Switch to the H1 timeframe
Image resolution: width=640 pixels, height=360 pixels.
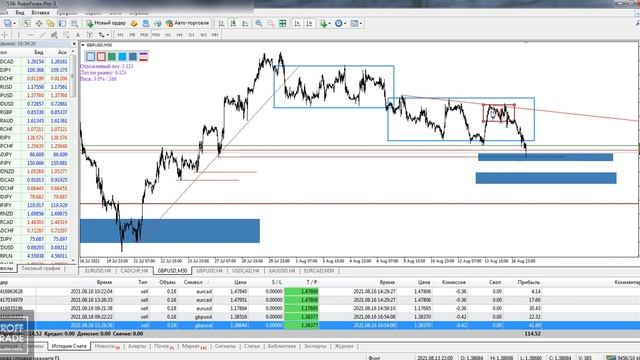[x=167, y=35]
